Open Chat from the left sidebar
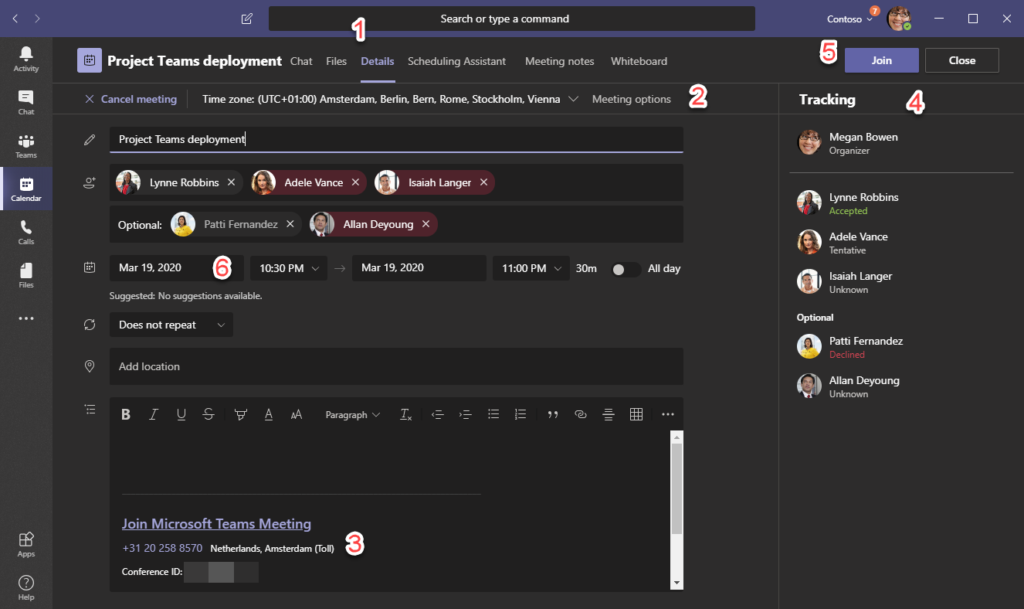 pyautogui.click(x=26, y=102)
